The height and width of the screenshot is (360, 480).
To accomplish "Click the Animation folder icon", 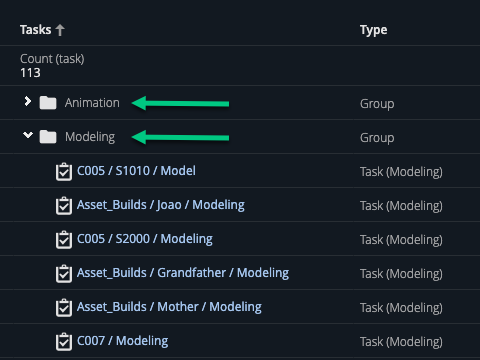I will click(48, 103).
